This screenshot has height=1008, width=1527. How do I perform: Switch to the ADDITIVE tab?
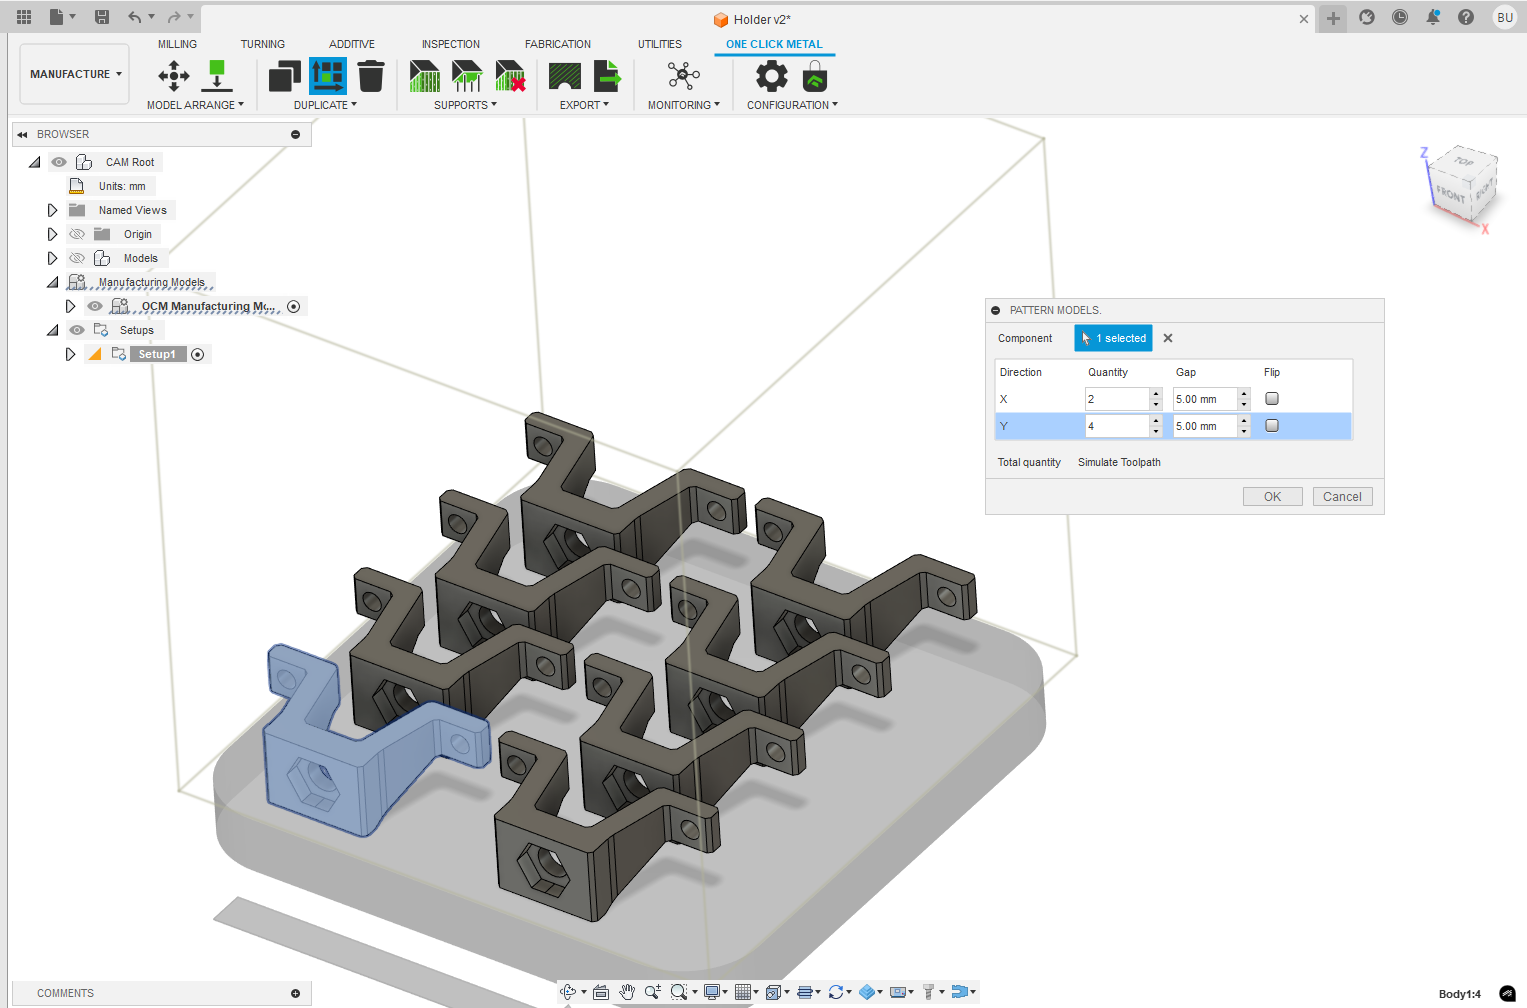click(352, 44)
